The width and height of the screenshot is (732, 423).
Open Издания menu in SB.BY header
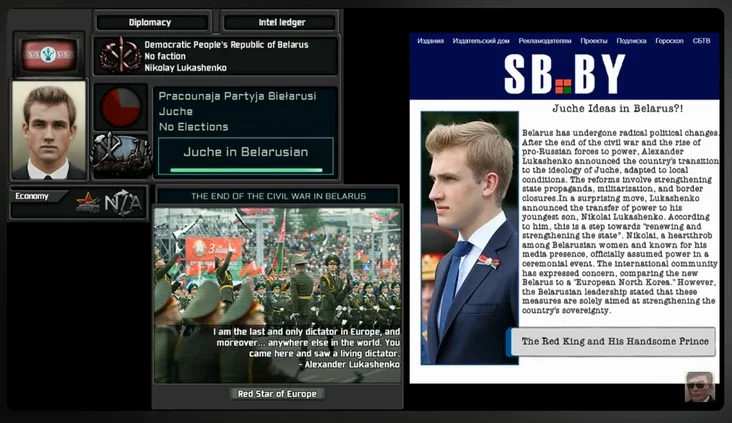[430, 41]
